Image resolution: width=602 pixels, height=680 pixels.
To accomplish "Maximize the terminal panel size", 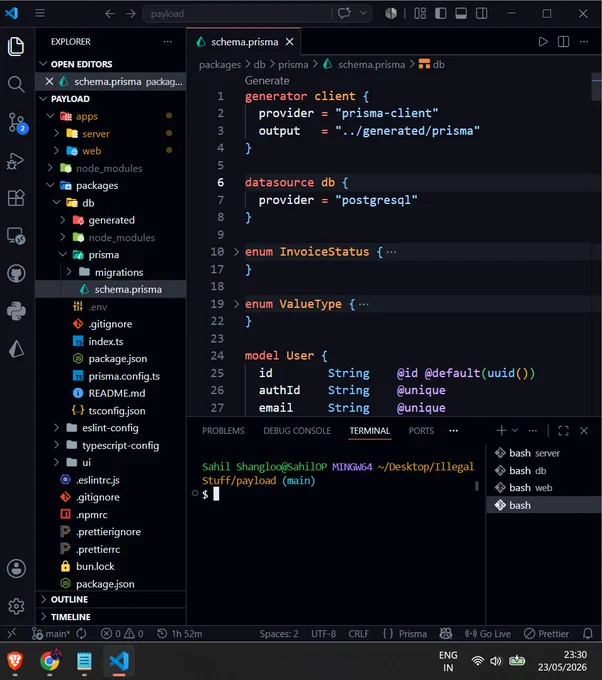I will [x=563, y=430].
